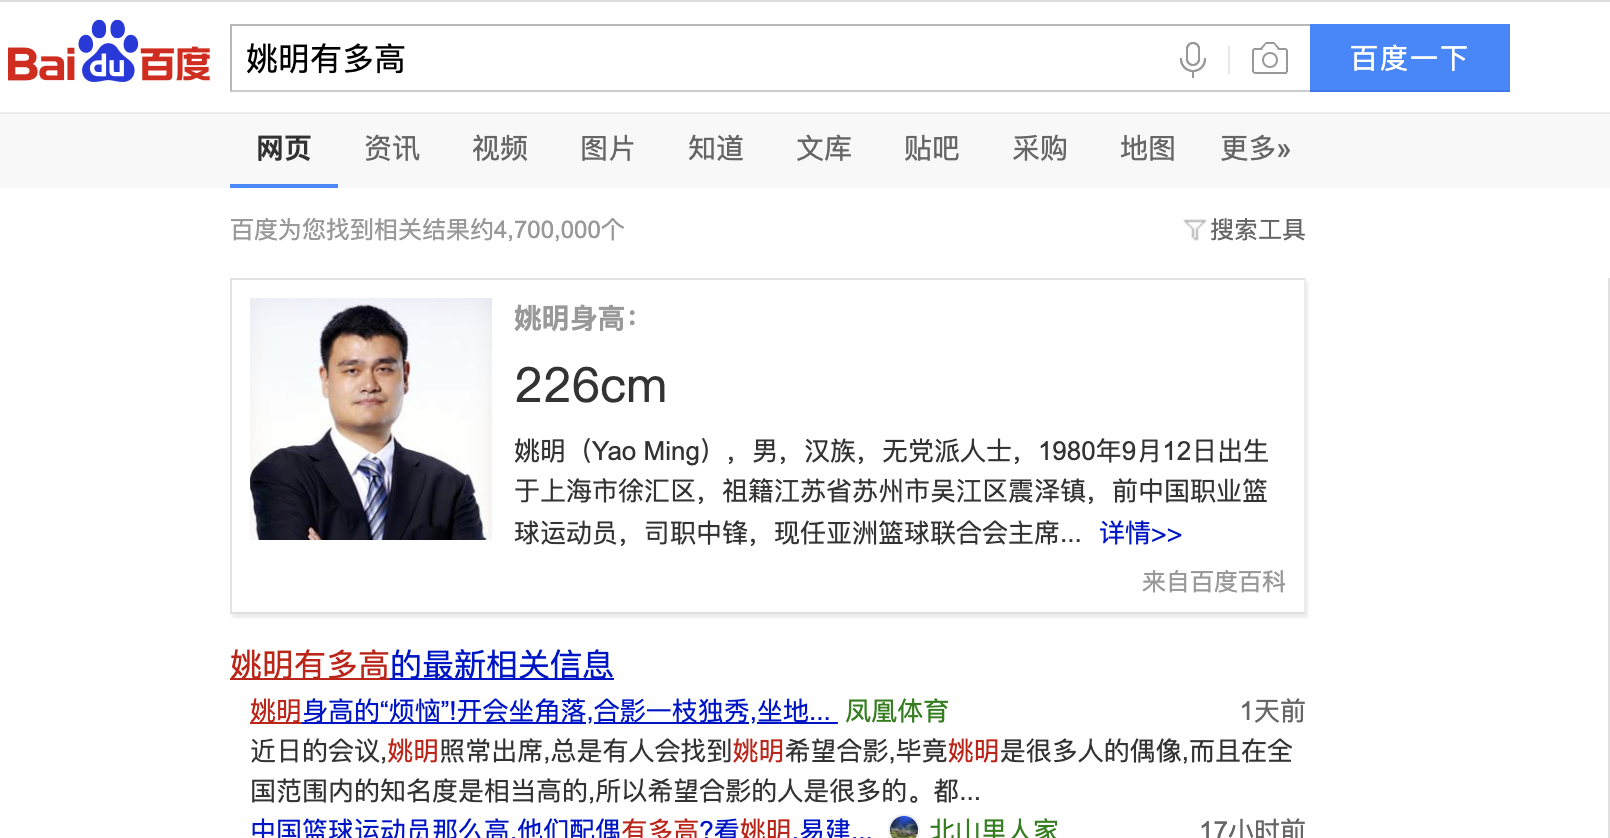Click the 1天前 timestamp

tap(1272, 711)
